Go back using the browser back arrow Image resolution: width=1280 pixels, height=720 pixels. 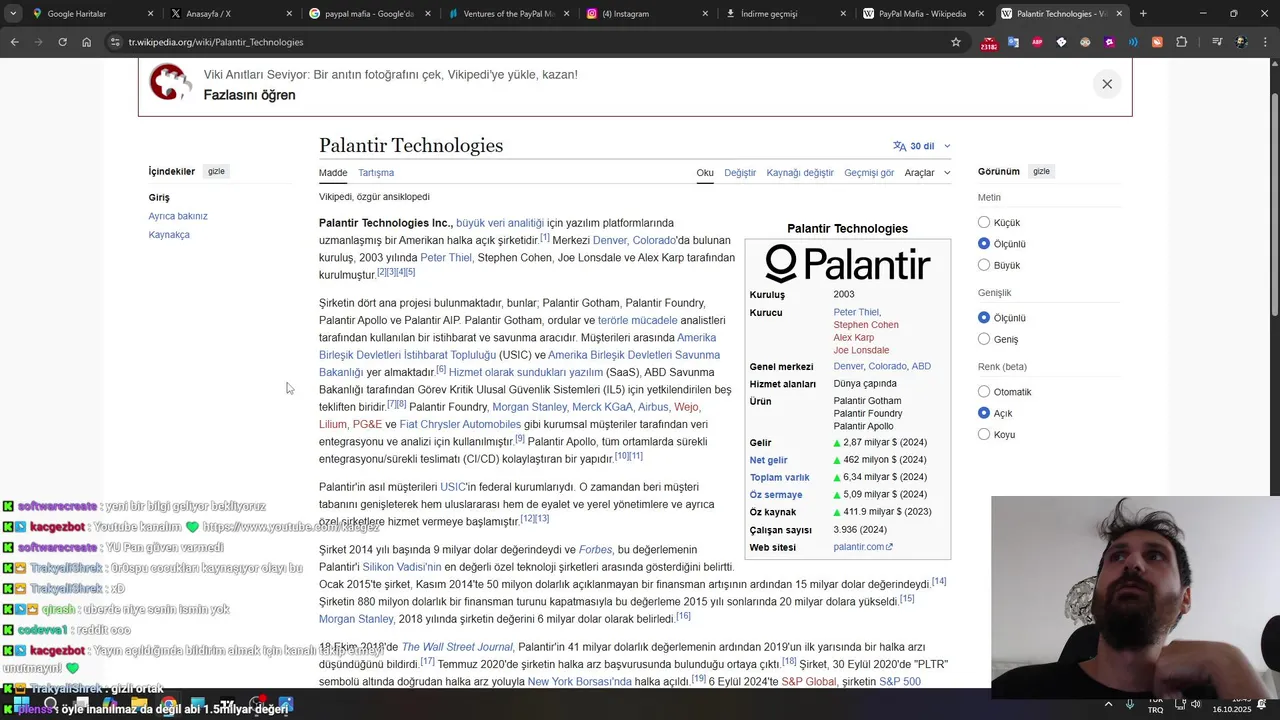[14, 42]
